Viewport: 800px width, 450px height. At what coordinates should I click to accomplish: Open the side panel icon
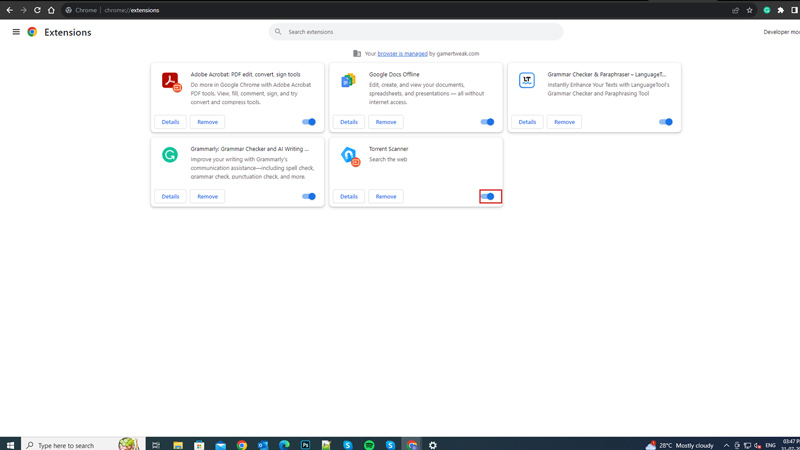point(794,10)
